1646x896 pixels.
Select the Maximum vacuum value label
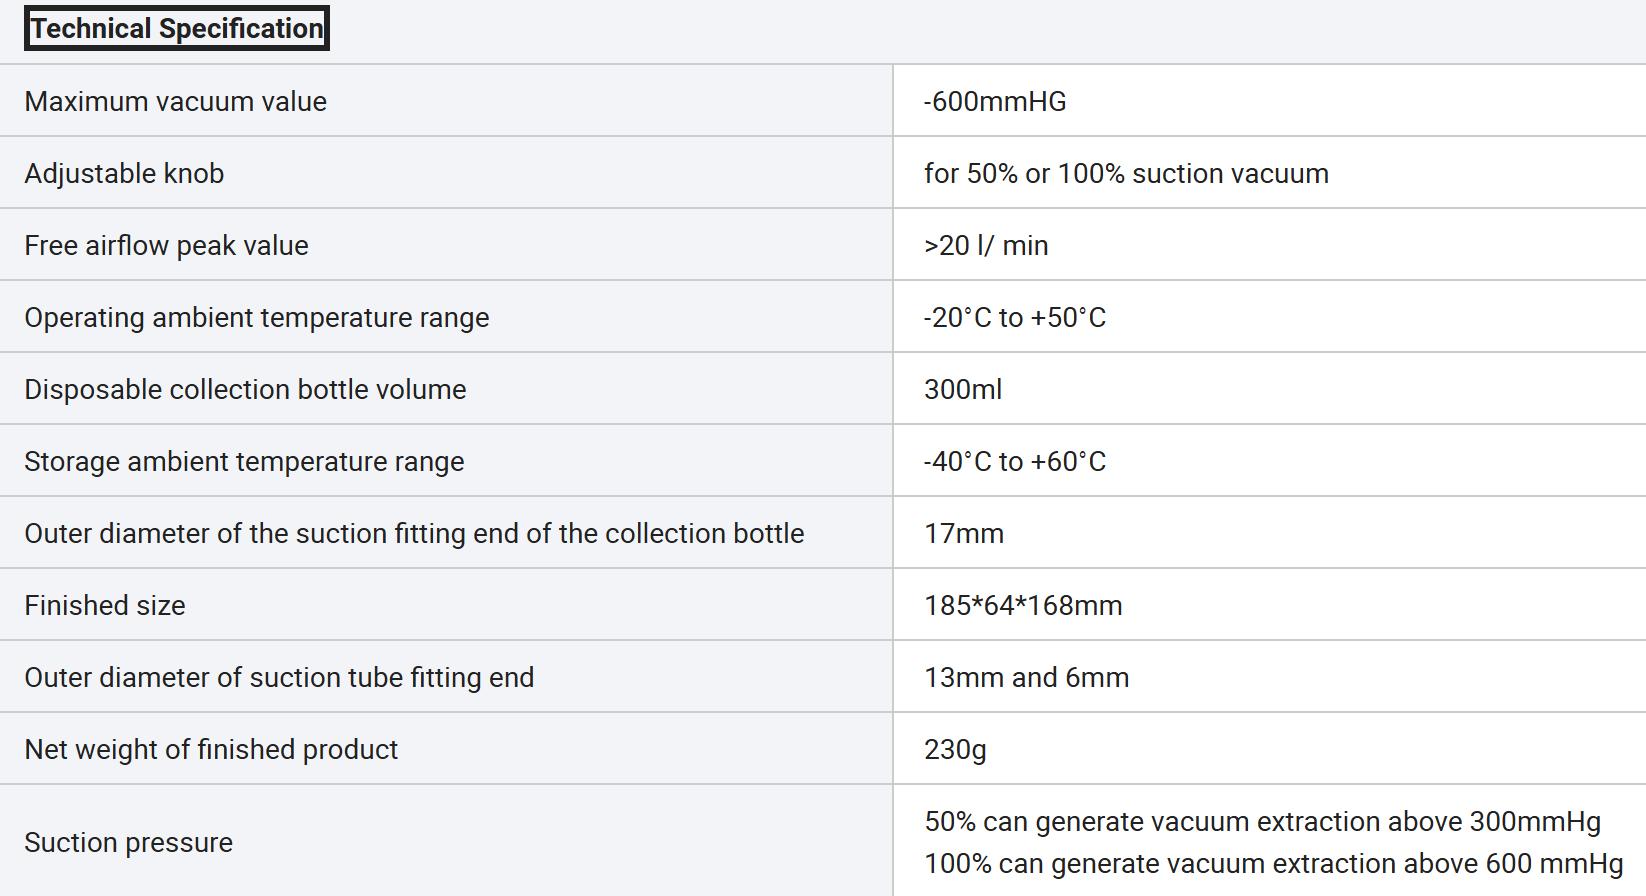click(176, 101)
